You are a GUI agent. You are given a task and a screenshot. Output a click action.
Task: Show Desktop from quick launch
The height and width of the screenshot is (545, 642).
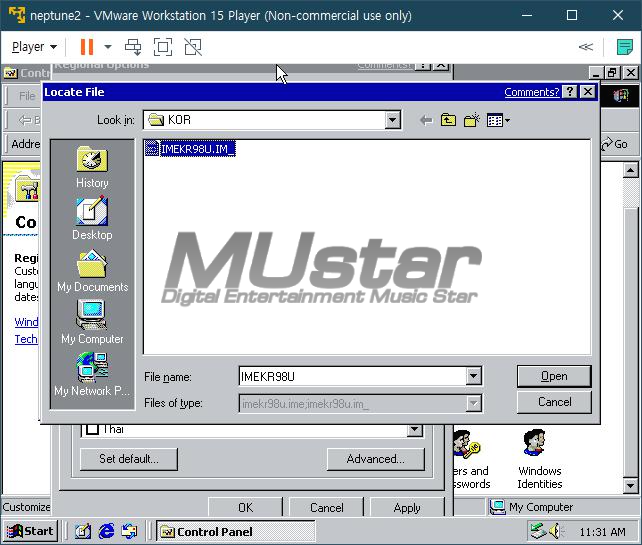point(82,531)
